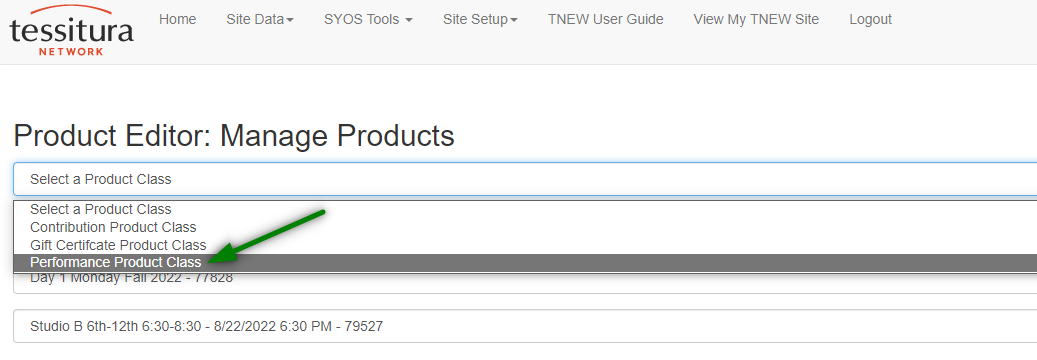The width and height of the screenshot is (1037, 360).
Task: Click the Product Editor: Manage Products heading
Action: 234,136
